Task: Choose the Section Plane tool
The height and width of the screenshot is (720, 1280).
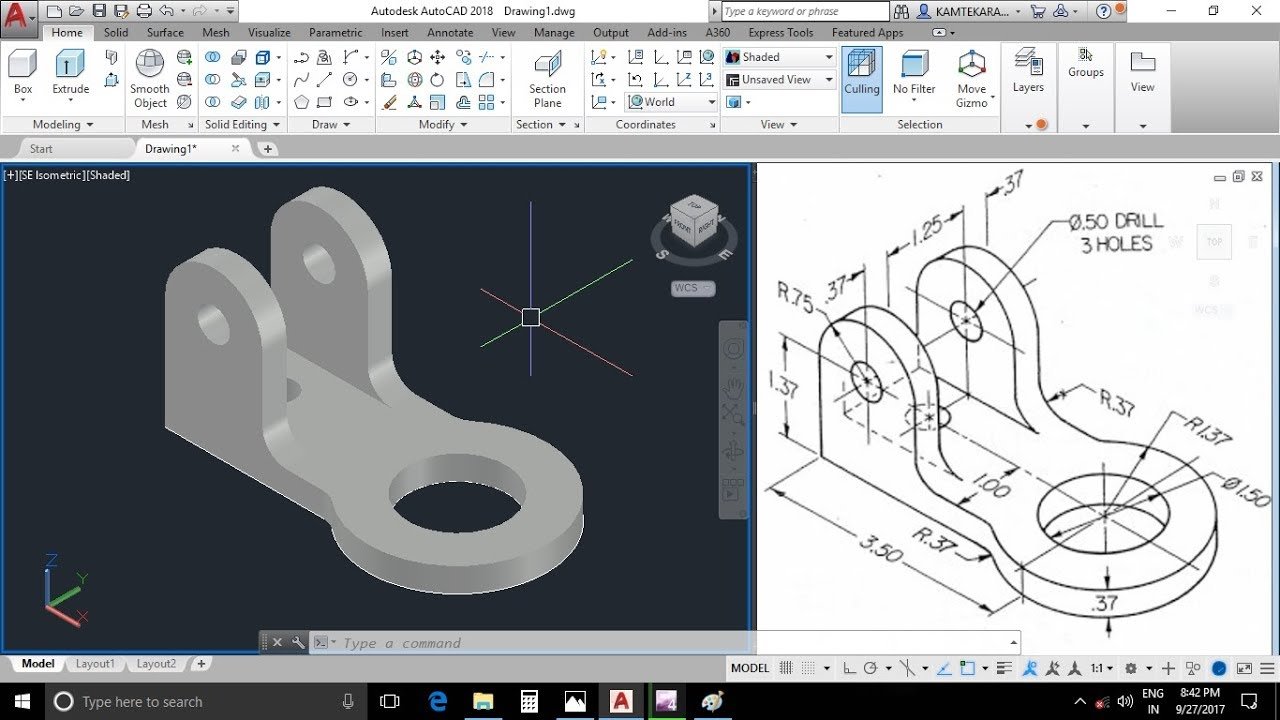Action: (x=547, y=78)
